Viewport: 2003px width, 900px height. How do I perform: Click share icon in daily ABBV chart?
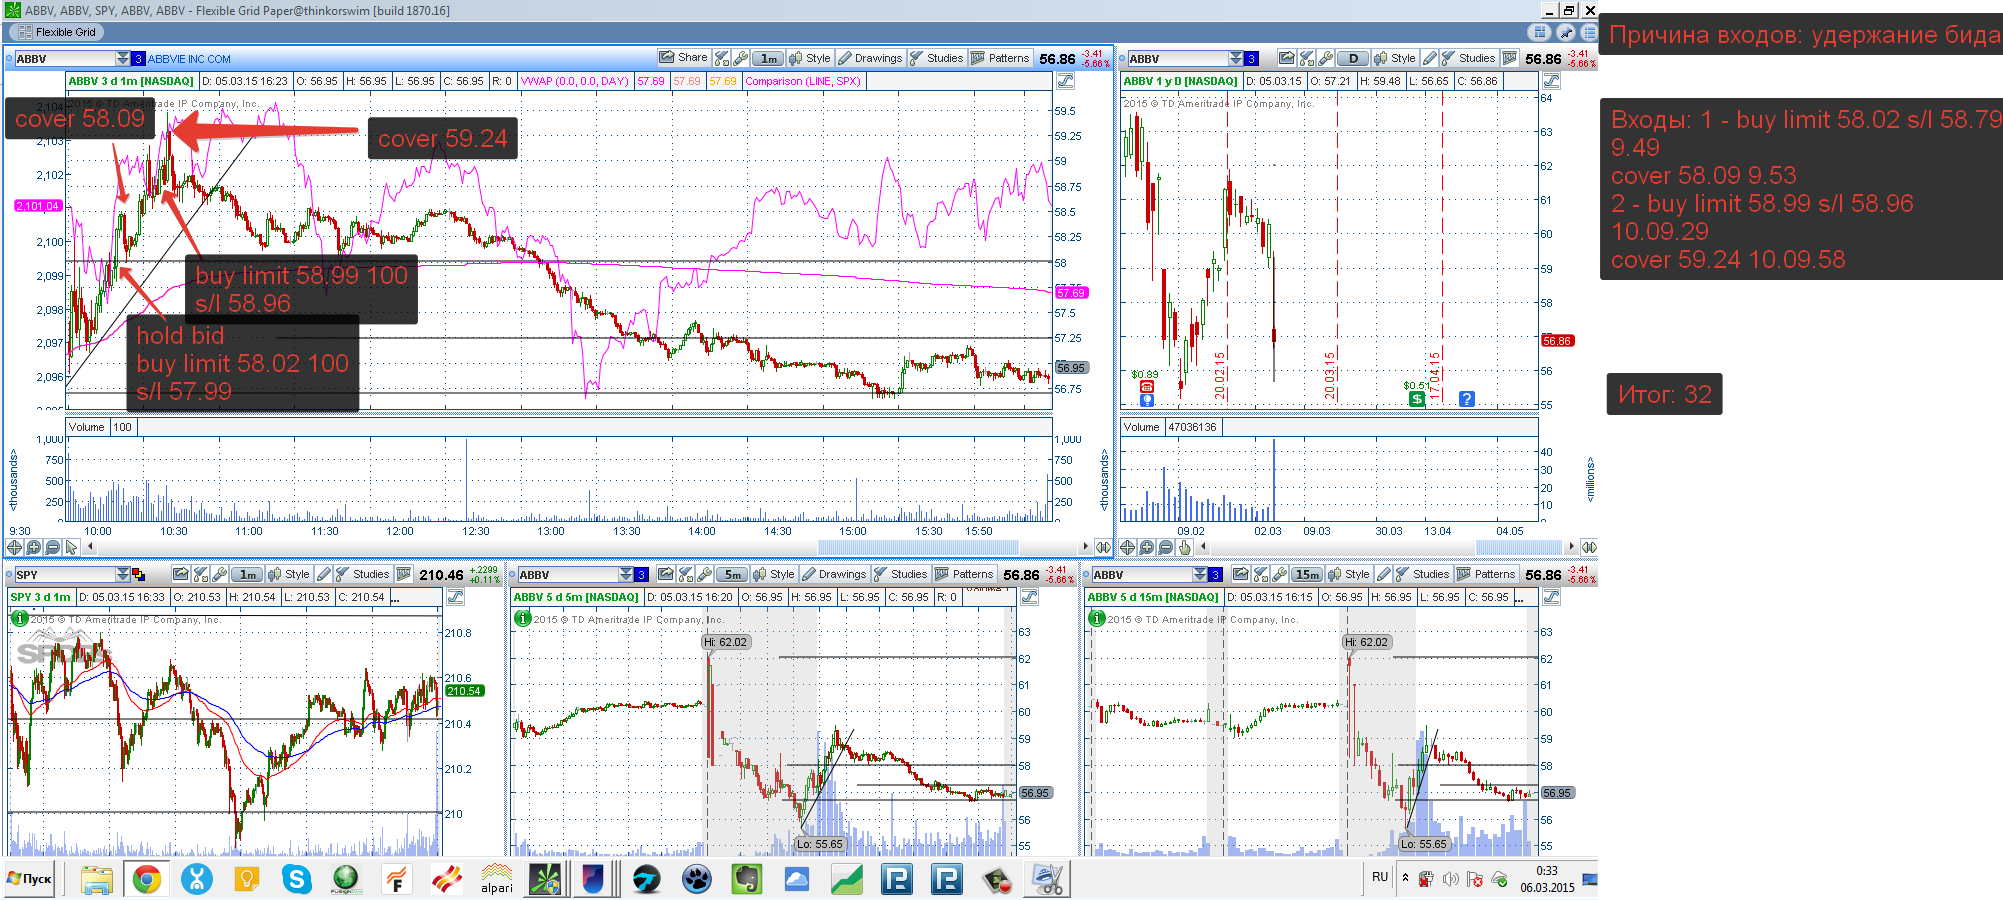[x=1286, y=58]
